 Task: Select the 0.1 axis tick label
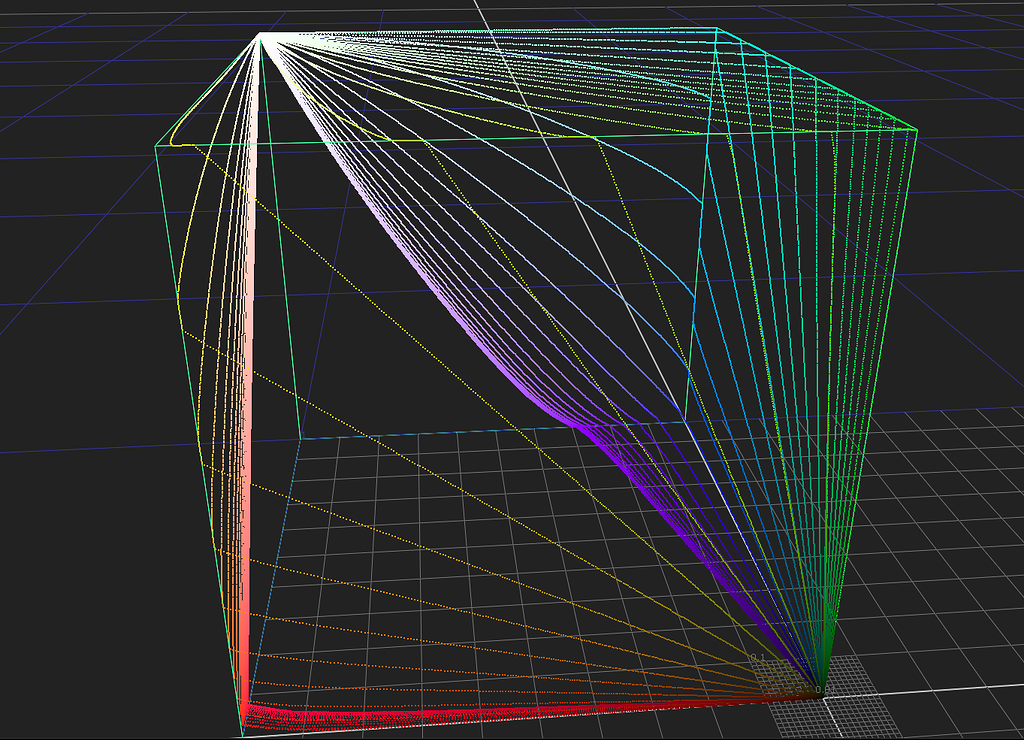click(757, 656)
